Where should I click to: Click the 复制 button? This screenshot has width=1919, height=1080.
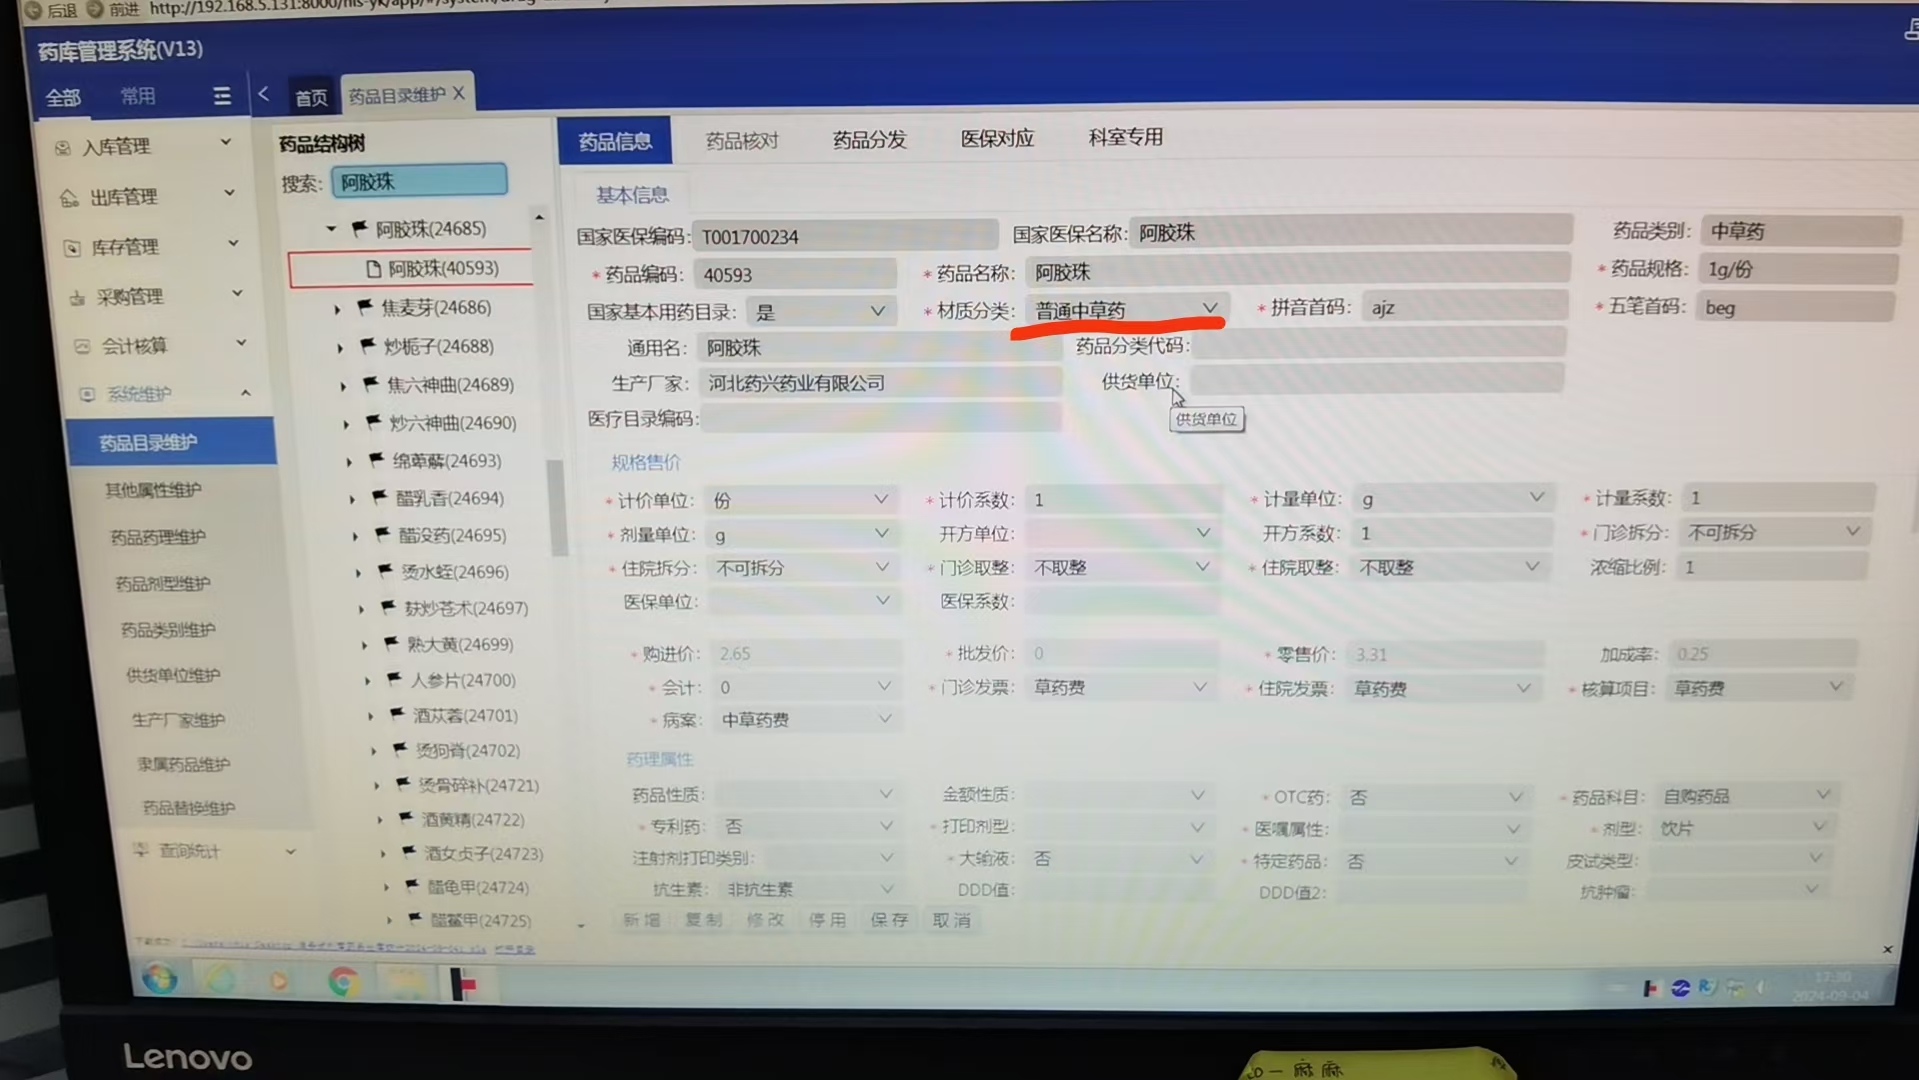pyautogui.click(x=704, y=920)
